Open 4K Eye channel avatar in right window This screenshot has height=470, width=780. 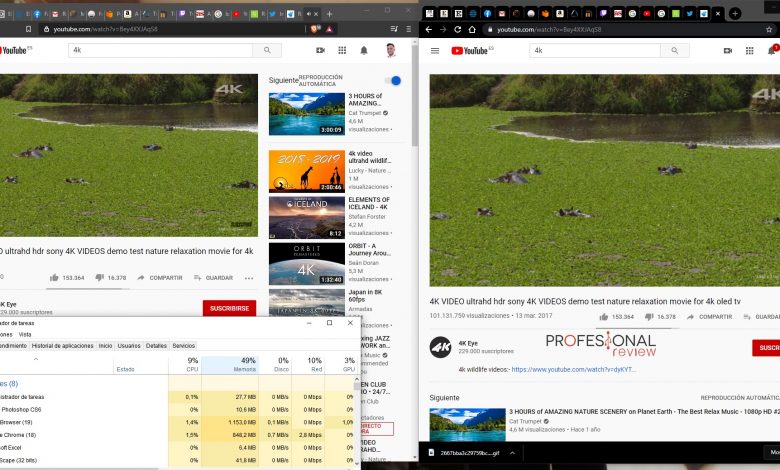[x=441, y=347]
